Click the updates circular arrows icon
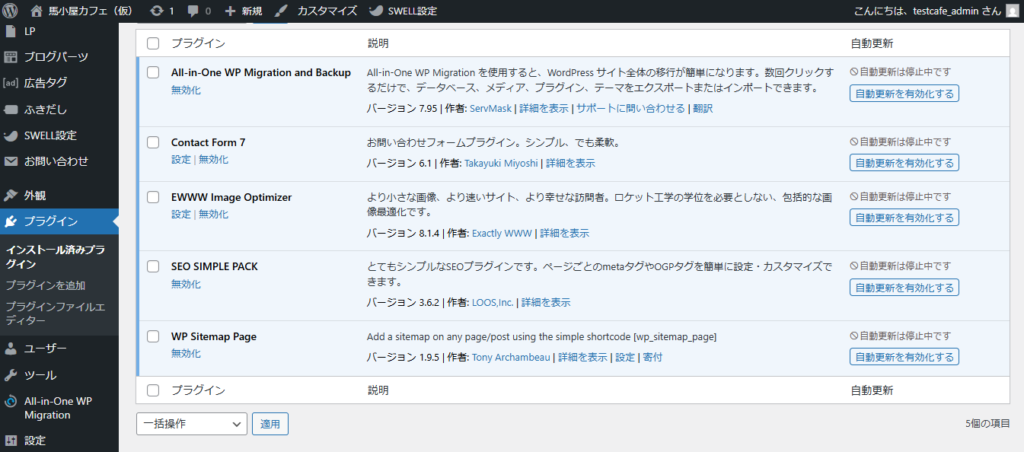 pyautogui.click(x=157, y=11)
